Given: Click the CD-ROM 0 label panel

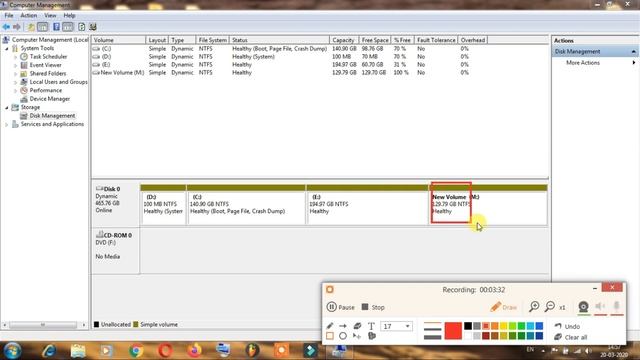Looking at the screenshot, I should tap(116, 250).
